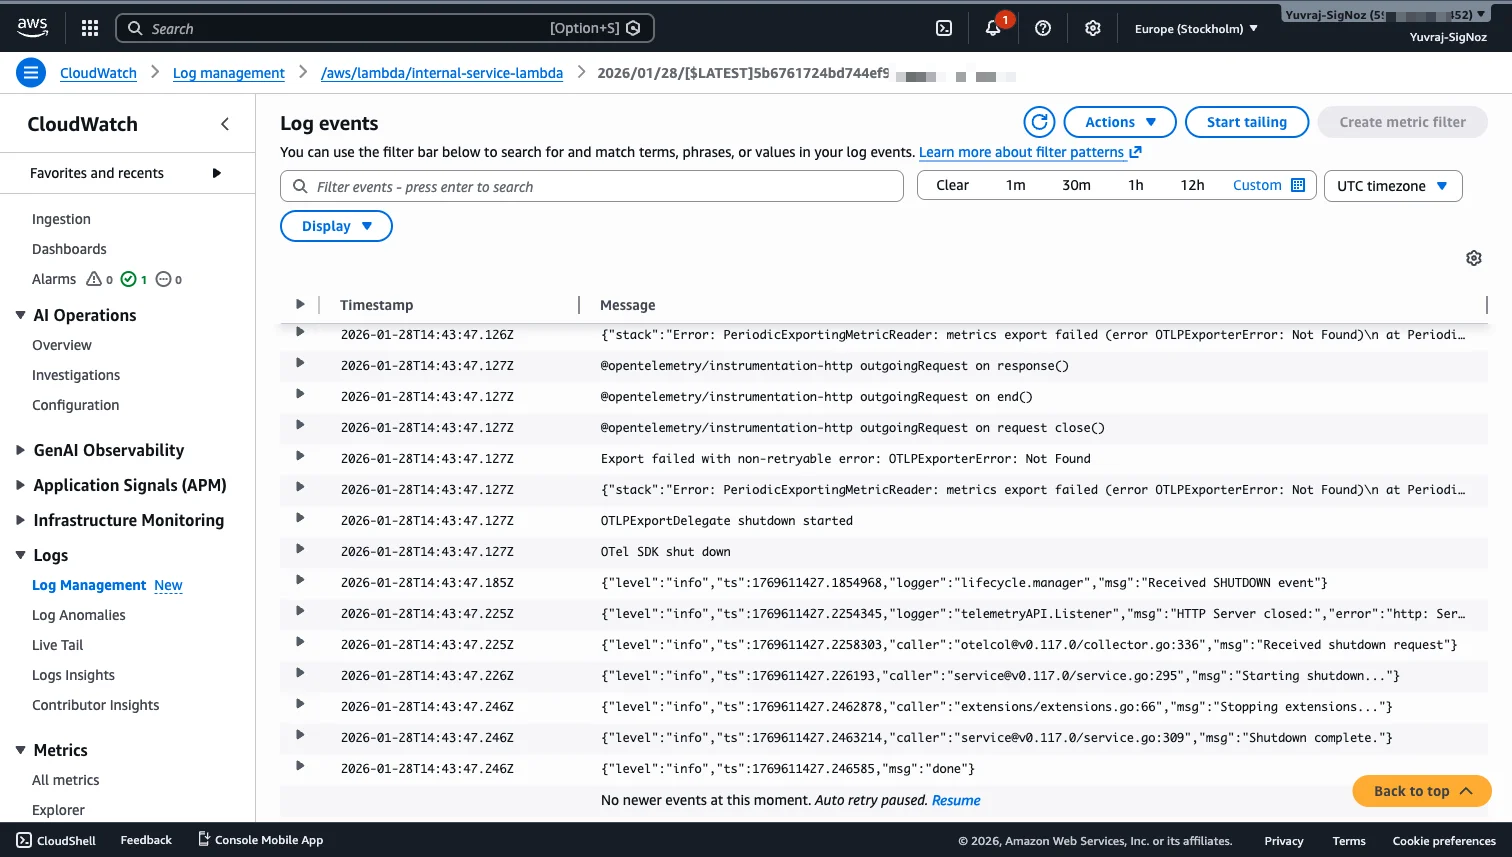Open the Actions dropdown
1512x857 pixels.
(1119, 121)
